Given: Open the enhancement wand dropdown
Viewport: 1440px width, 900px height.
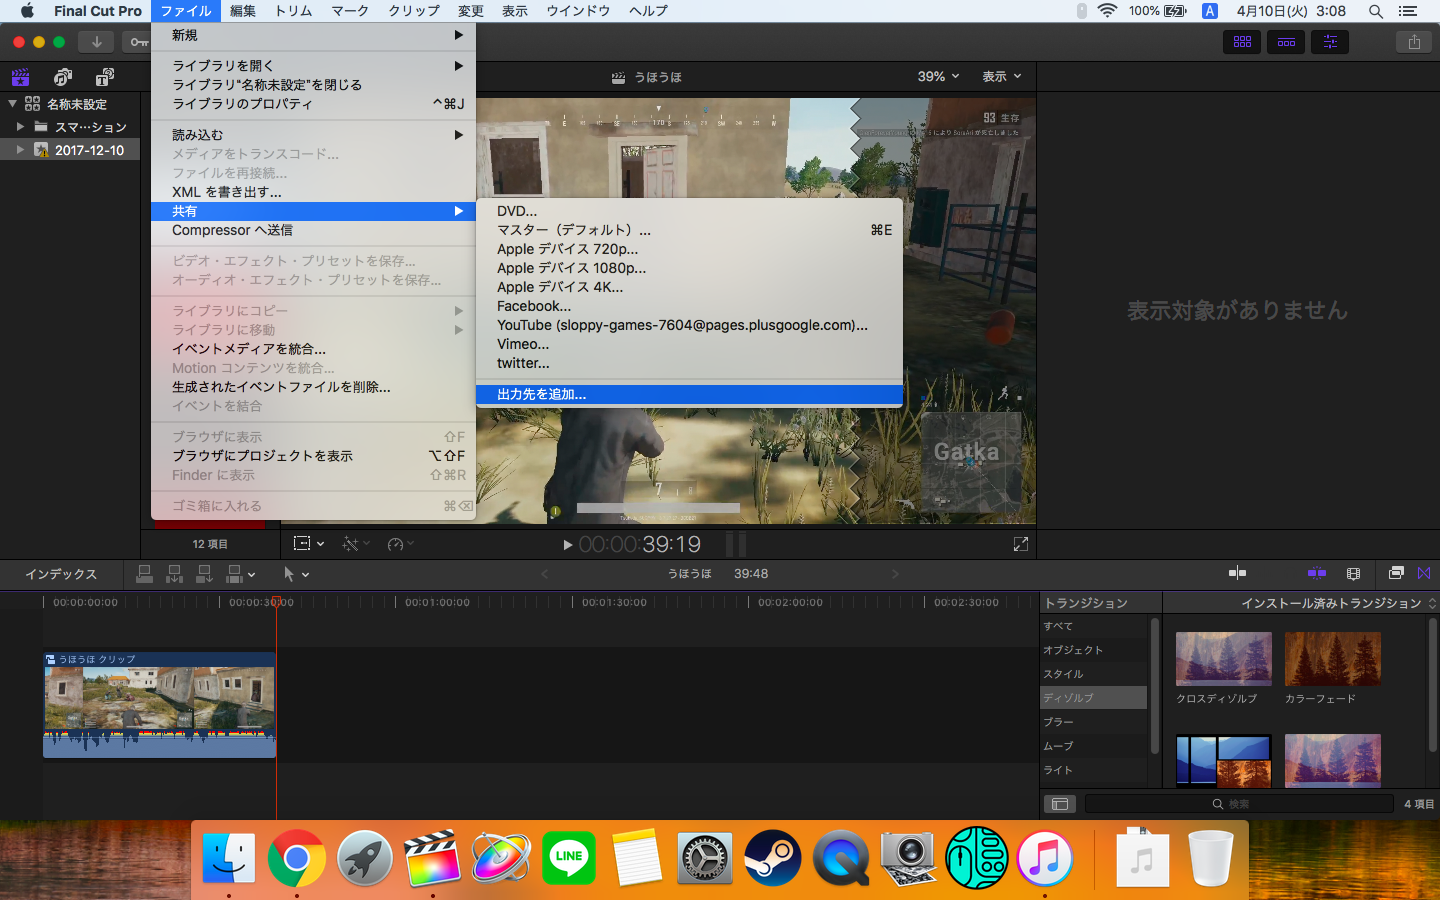Looking at the screenshot, I should click(x=356, y=544).
